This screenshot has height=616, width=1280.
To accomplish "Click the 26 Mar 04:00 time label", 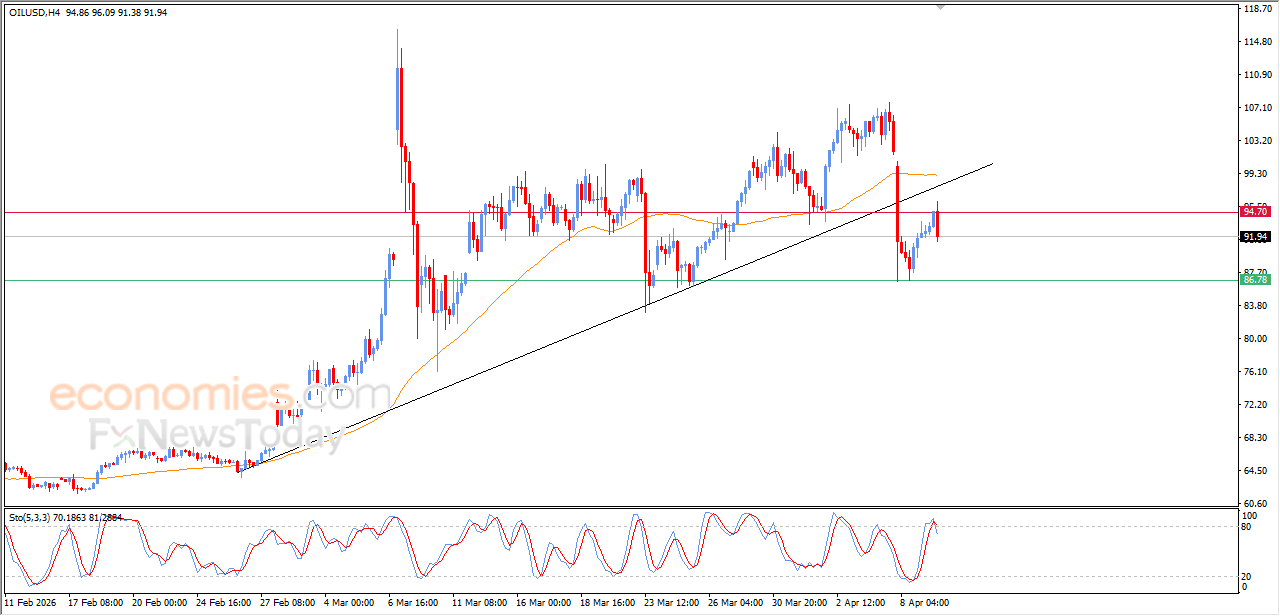I will (736, 604).
